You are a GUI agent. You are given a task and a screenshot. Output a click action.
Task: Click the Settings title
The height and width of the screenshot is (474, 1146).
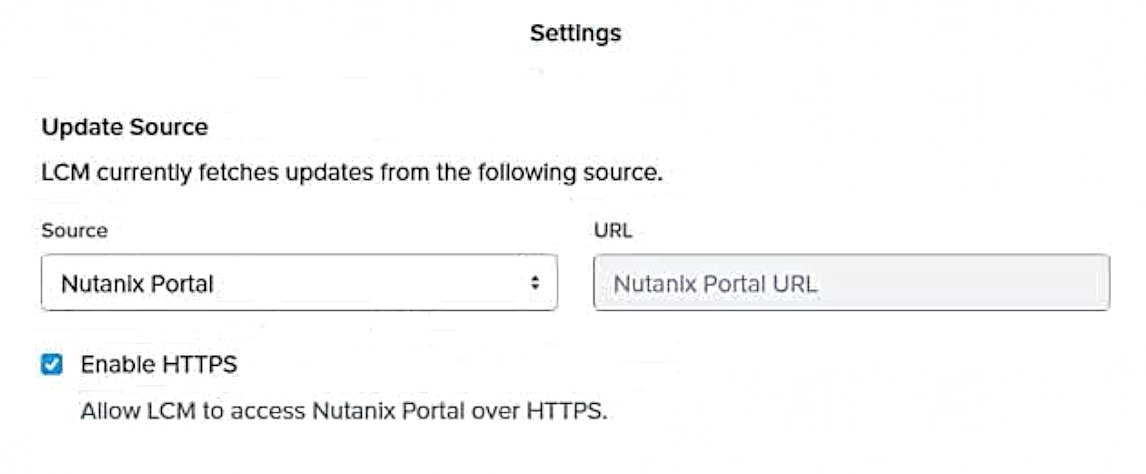point(575,33)
